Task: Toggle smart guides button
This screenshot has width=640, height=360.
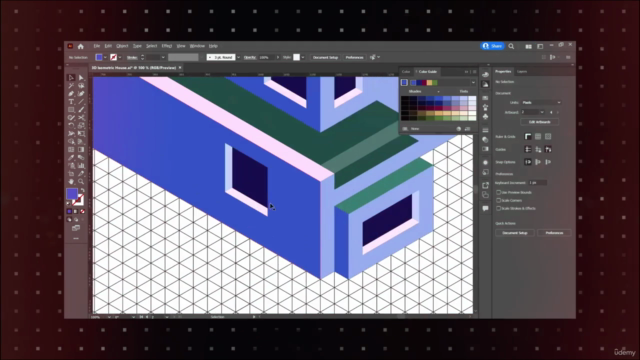Action: pos(548,149)
